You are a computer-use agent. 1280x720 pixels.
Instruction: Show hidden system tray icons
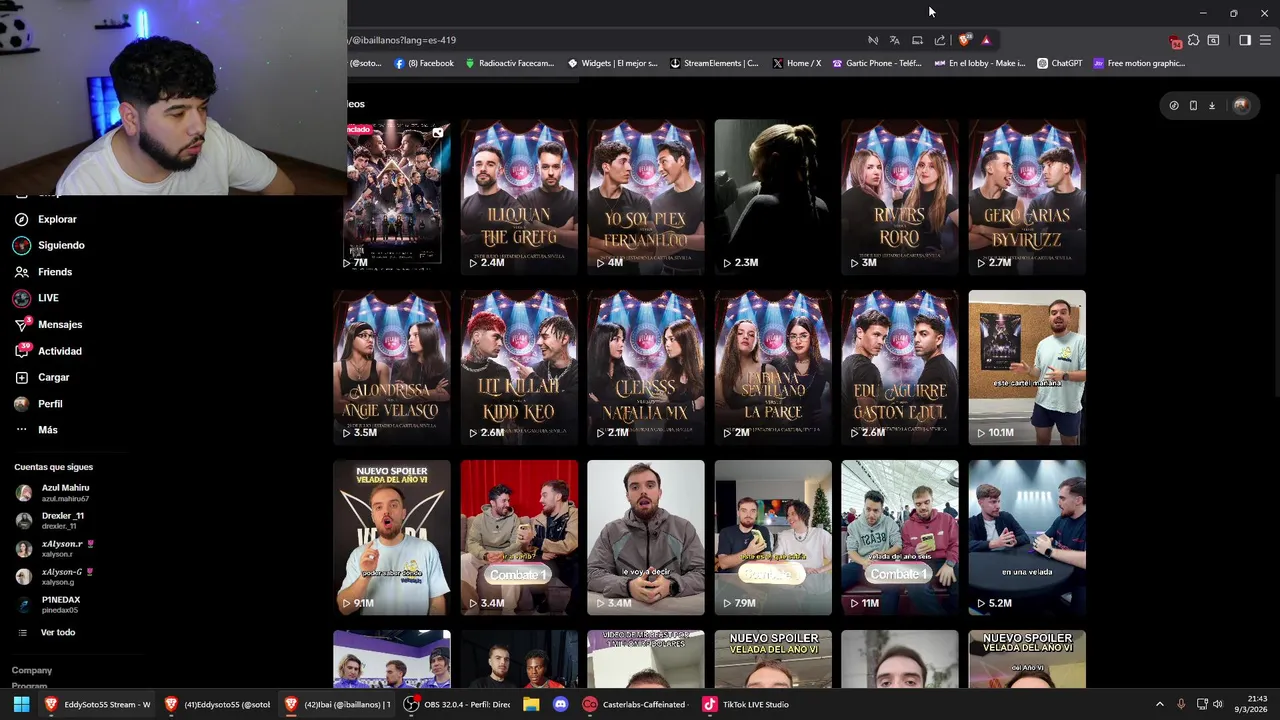(1159, 704)
